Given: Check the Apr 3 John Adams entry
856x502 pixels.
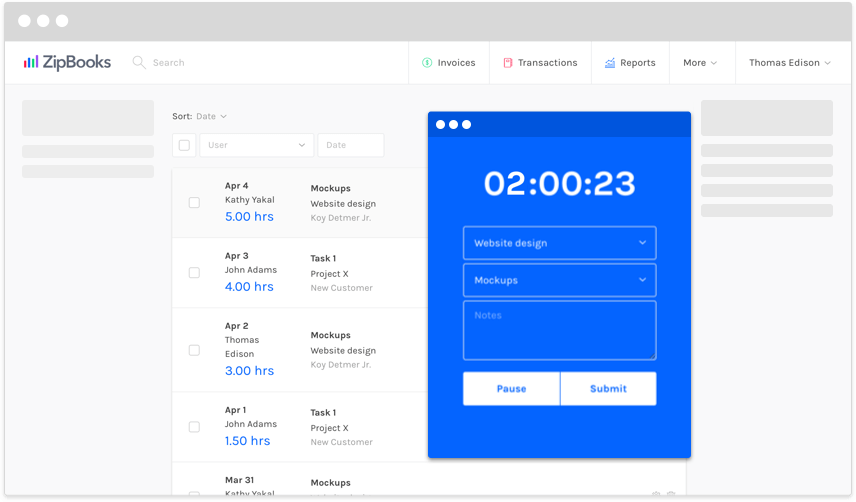Looking at the screenshot, I should (194, 272).
